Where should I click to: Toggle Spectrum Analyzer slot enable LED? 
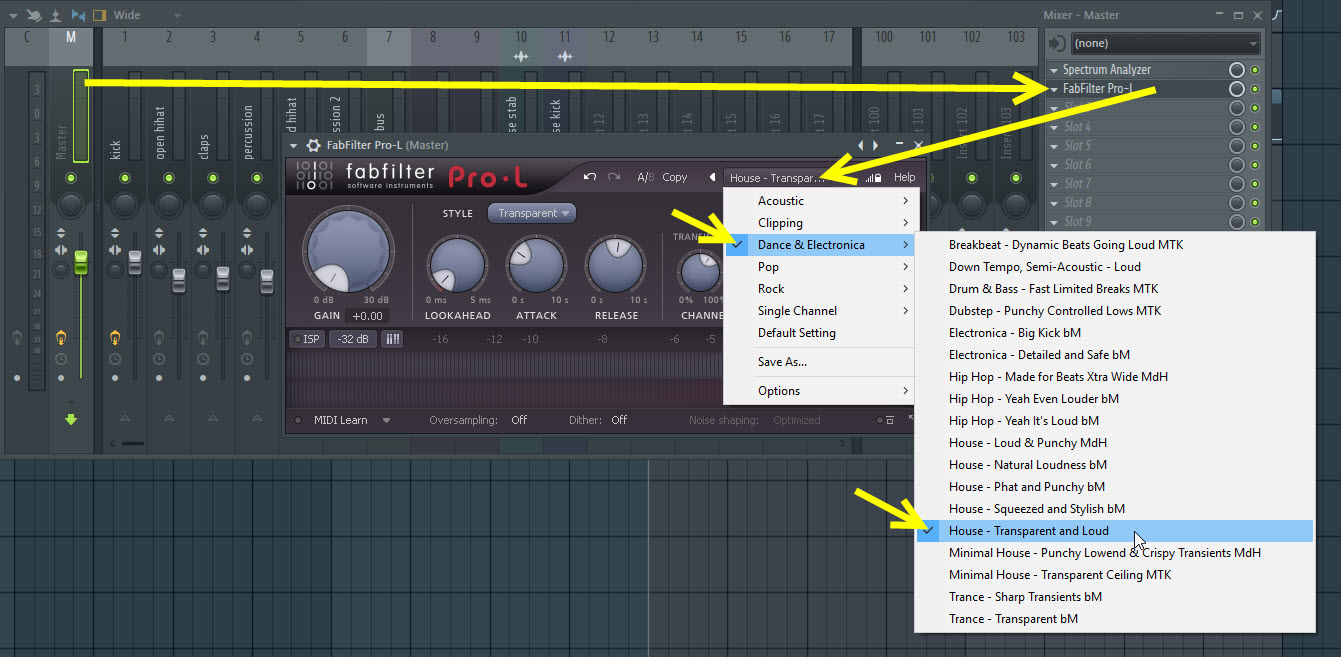click(1254, 70)
